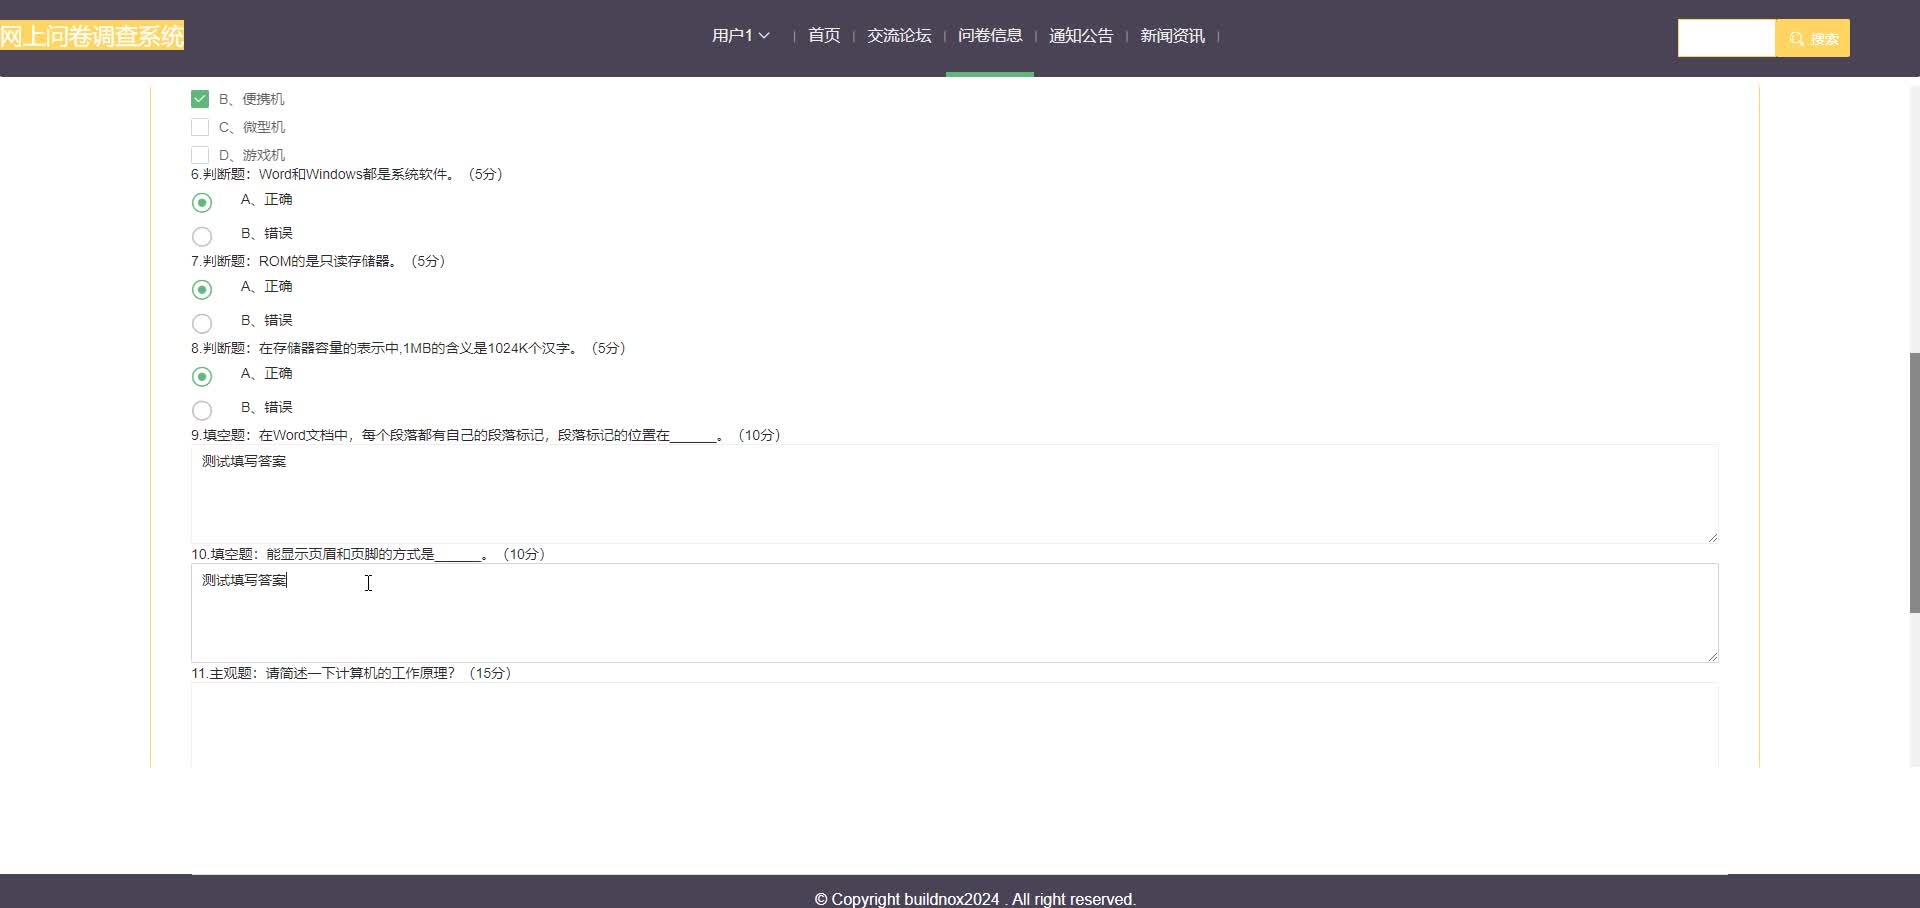The width and height of the screenshot is (1920, 908).
Task: Select the 问卷信息 nav item
Action: 989,35
